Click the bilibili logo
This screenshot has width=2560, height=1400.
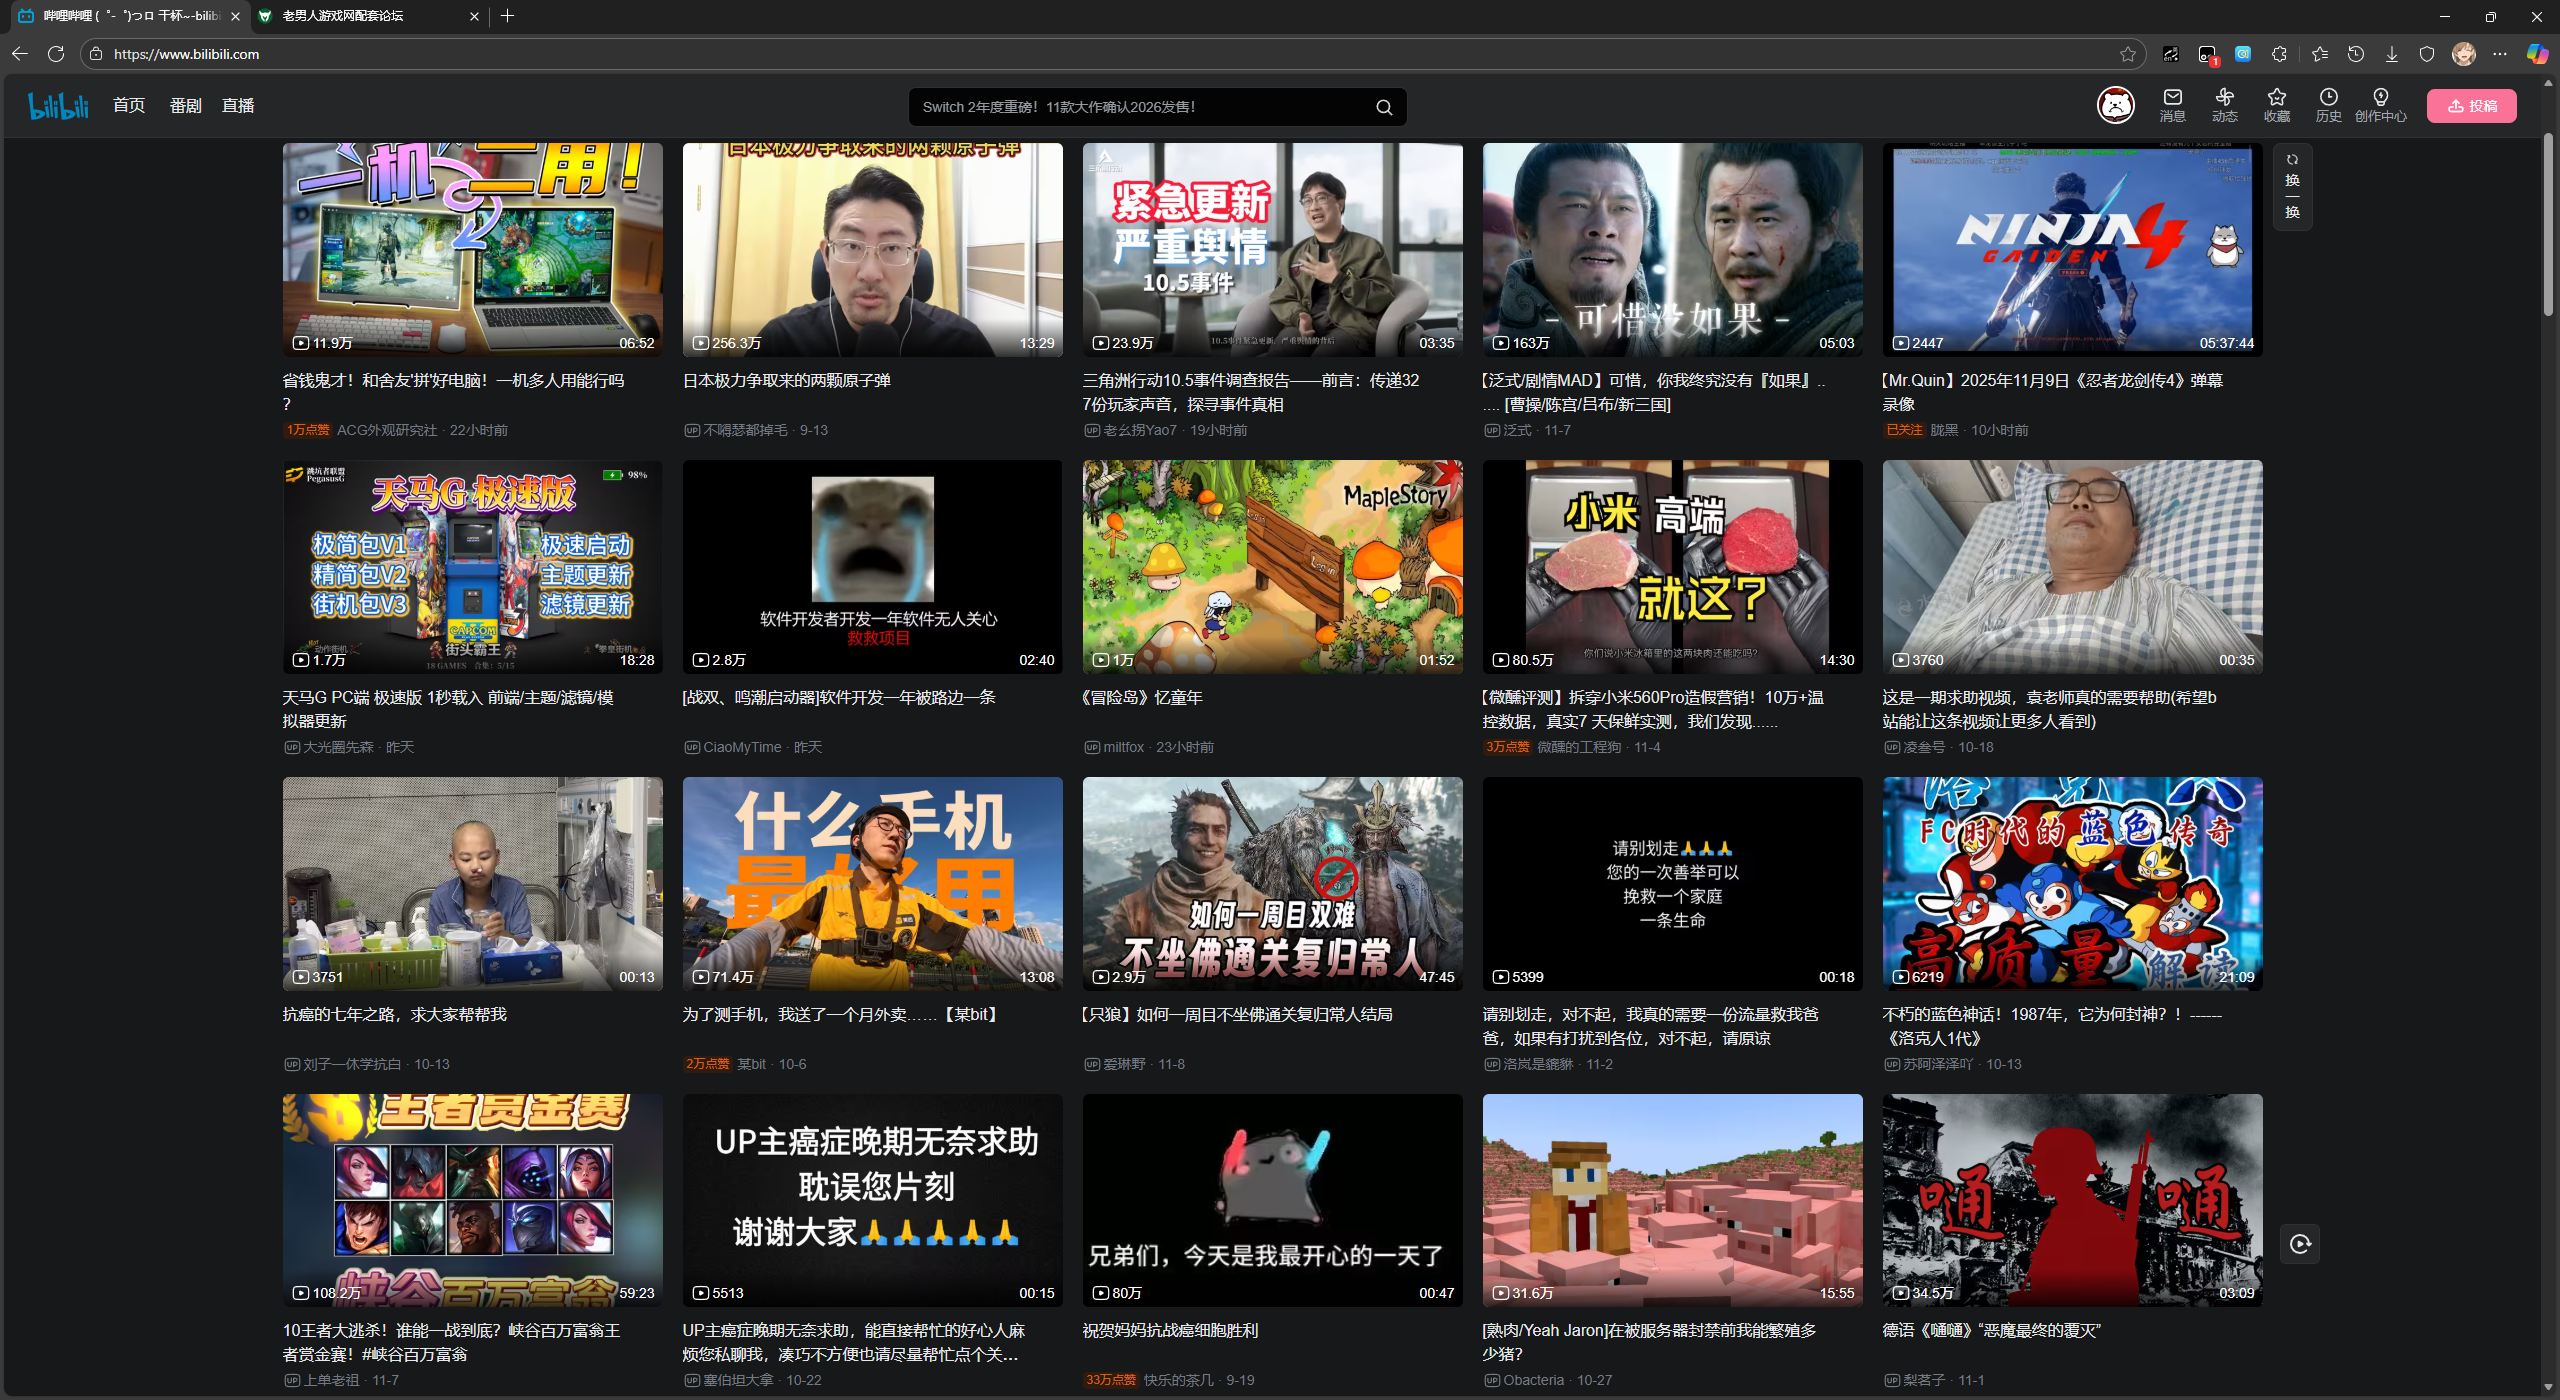(58, 105)
